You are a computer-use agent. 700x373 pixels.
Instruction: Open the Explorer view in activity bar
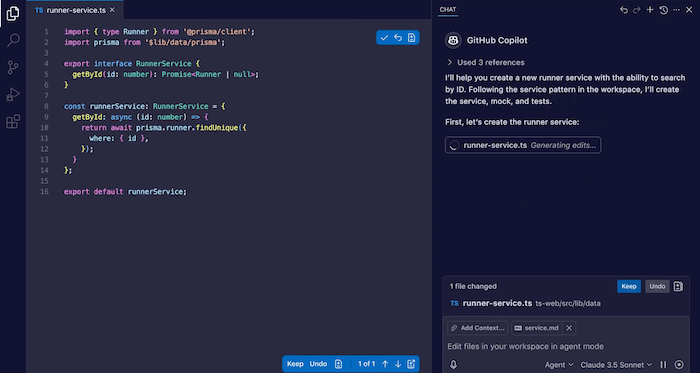13,13
